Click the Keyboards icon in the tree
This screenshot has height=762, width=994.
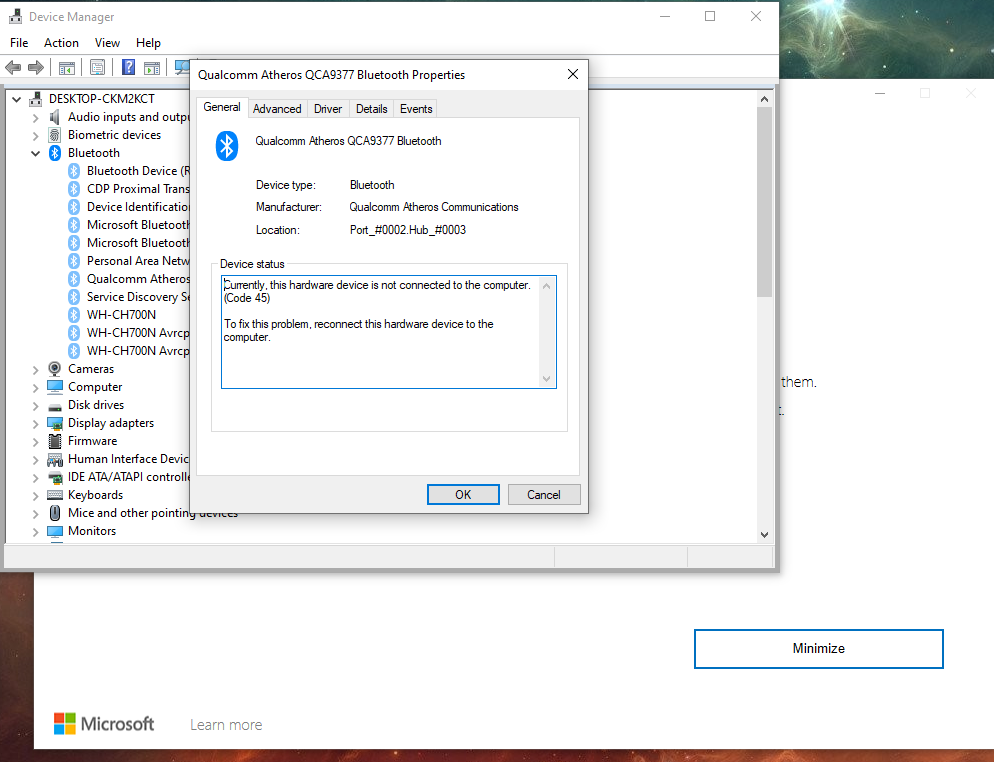(55, 494)
